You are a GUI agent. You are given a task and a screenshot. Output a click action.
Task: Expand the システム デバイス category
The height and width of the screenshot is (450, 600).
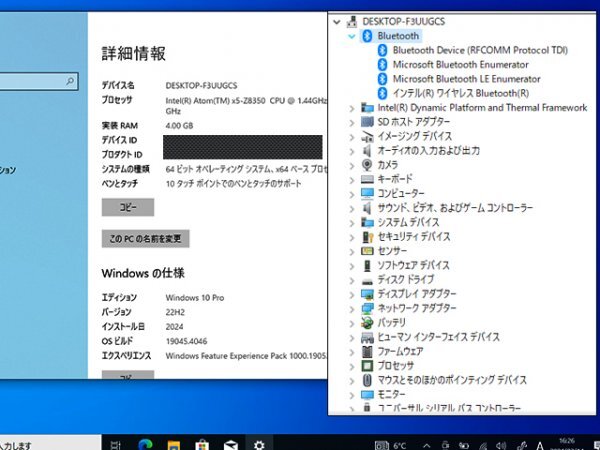coord(352,223)
